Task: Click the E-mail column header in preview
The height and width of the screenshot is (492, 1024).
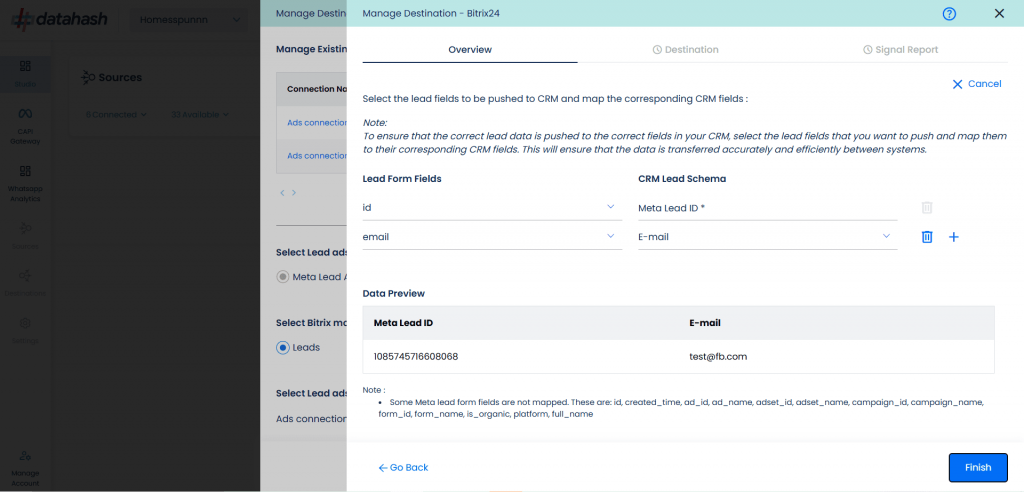Action: (x=704, y=323)
